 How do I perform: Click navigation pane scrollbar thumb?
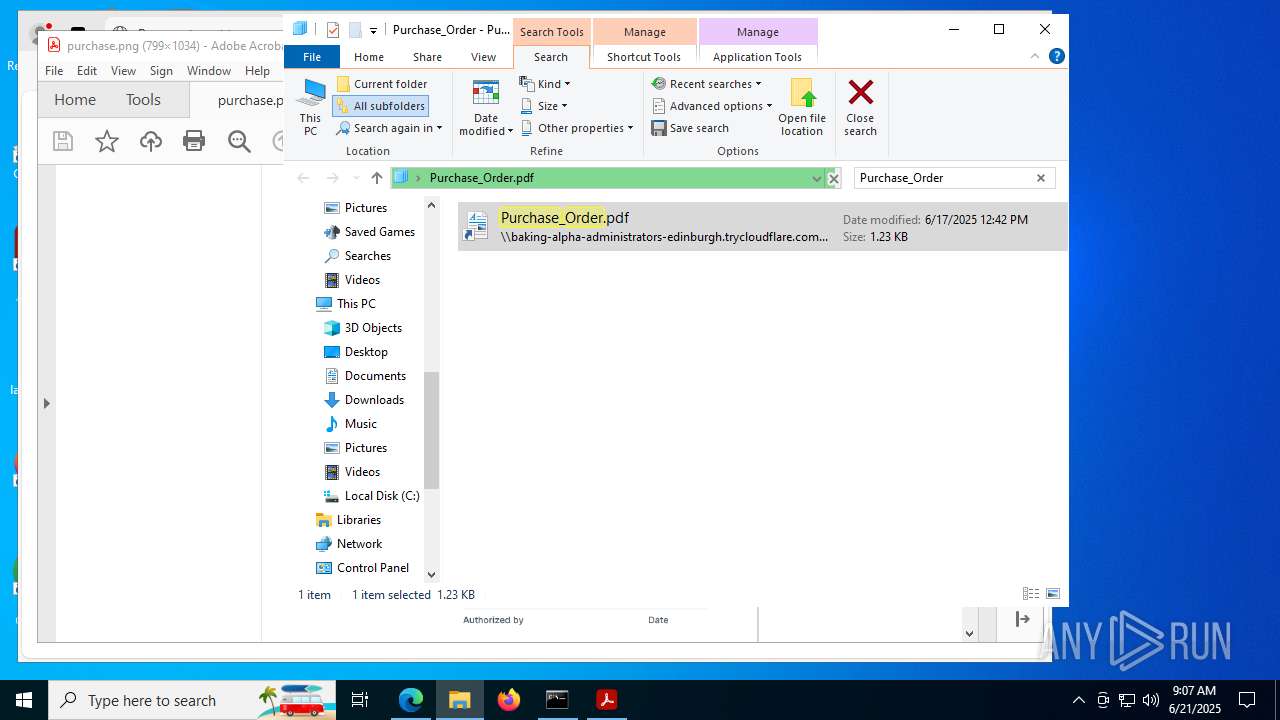pyautogui.click(x=431, y=430)
